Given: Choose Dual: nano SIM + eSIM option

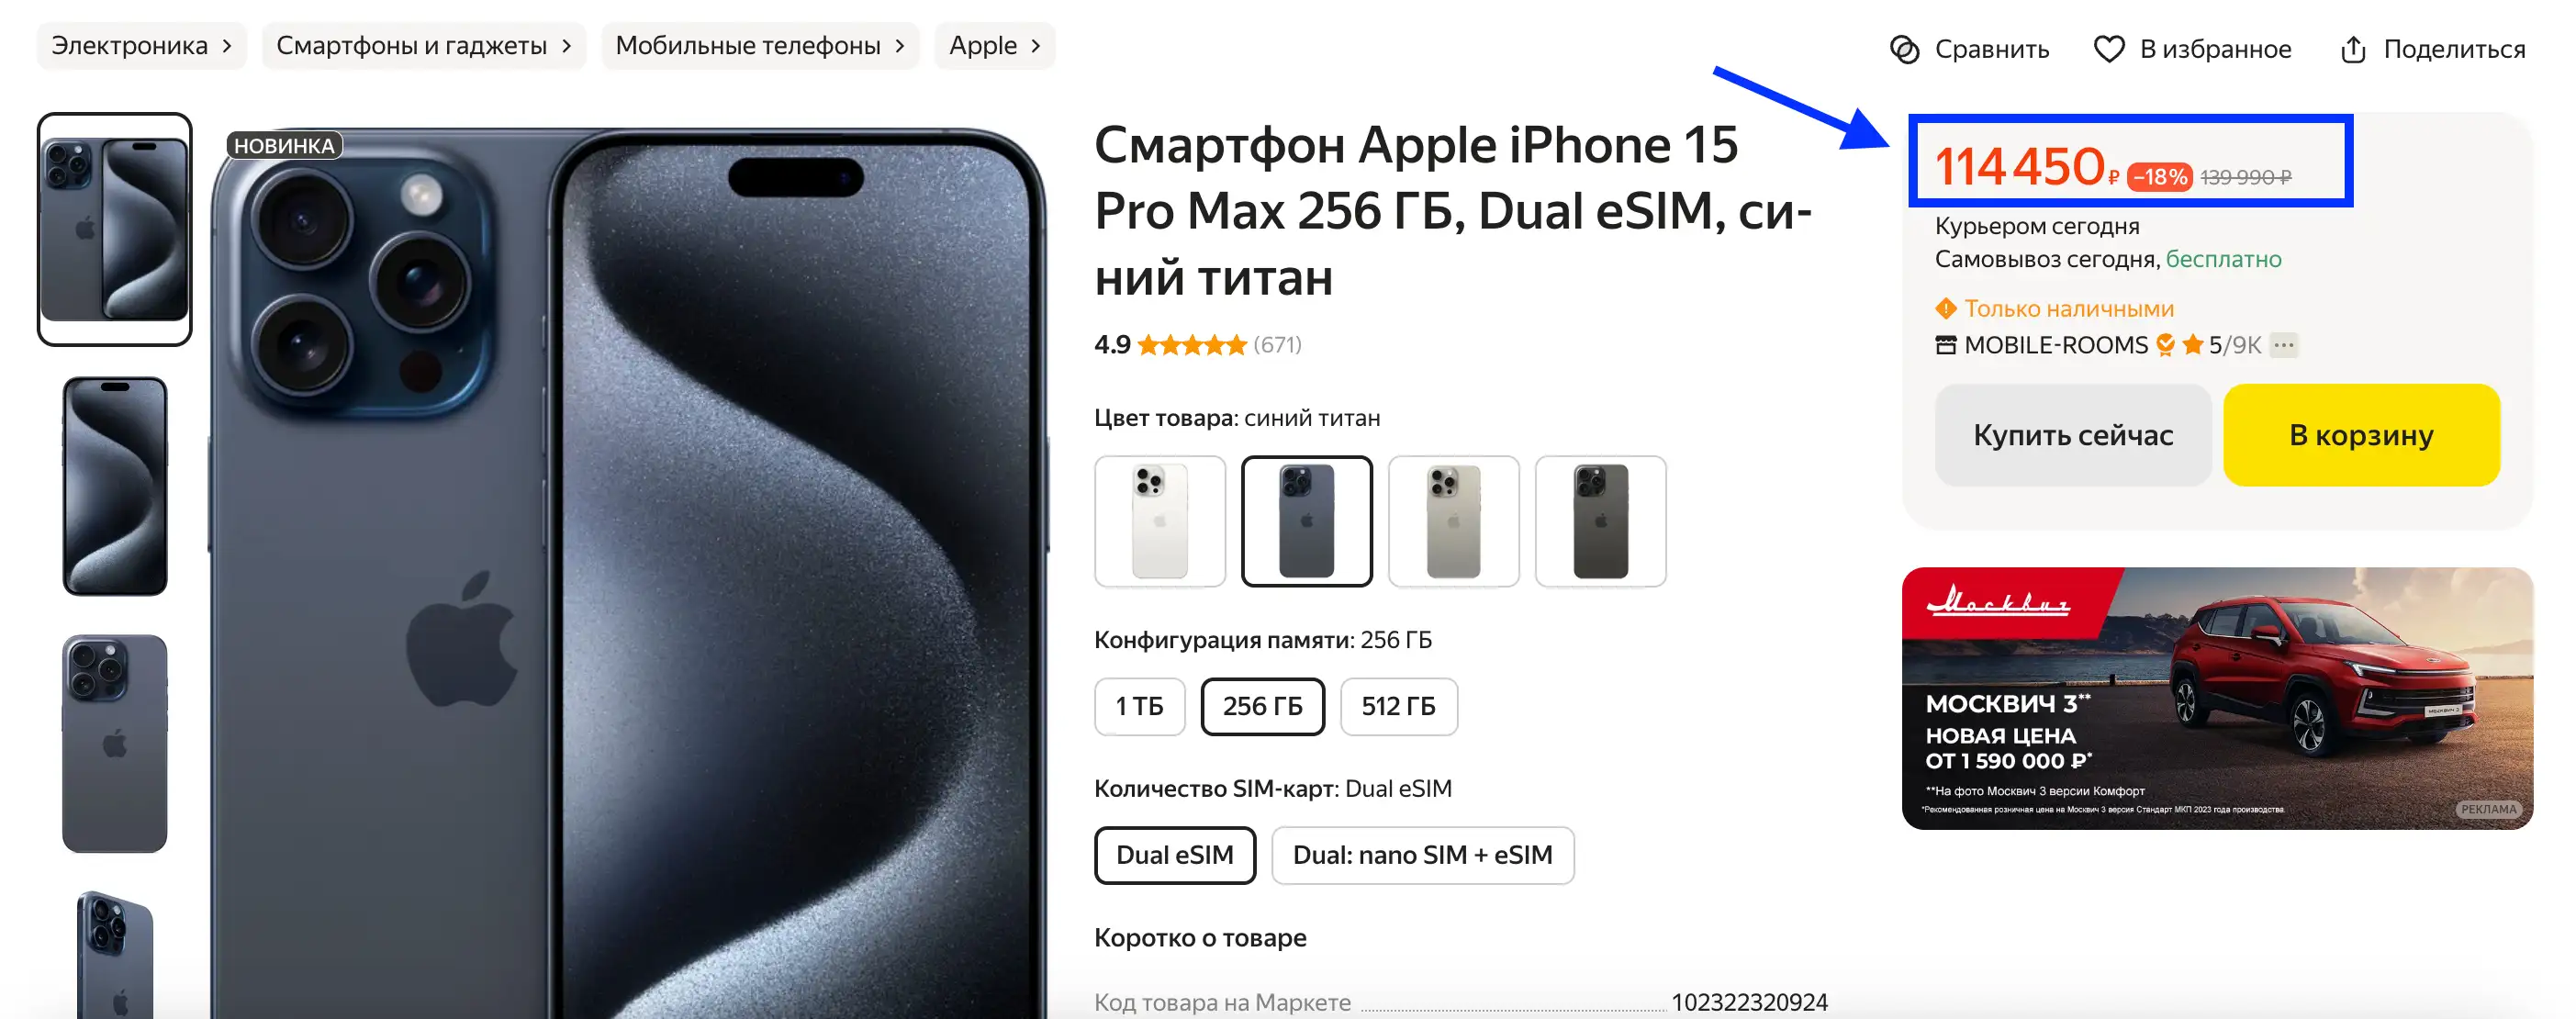Looking at the screenshot, I should 1422,855.
